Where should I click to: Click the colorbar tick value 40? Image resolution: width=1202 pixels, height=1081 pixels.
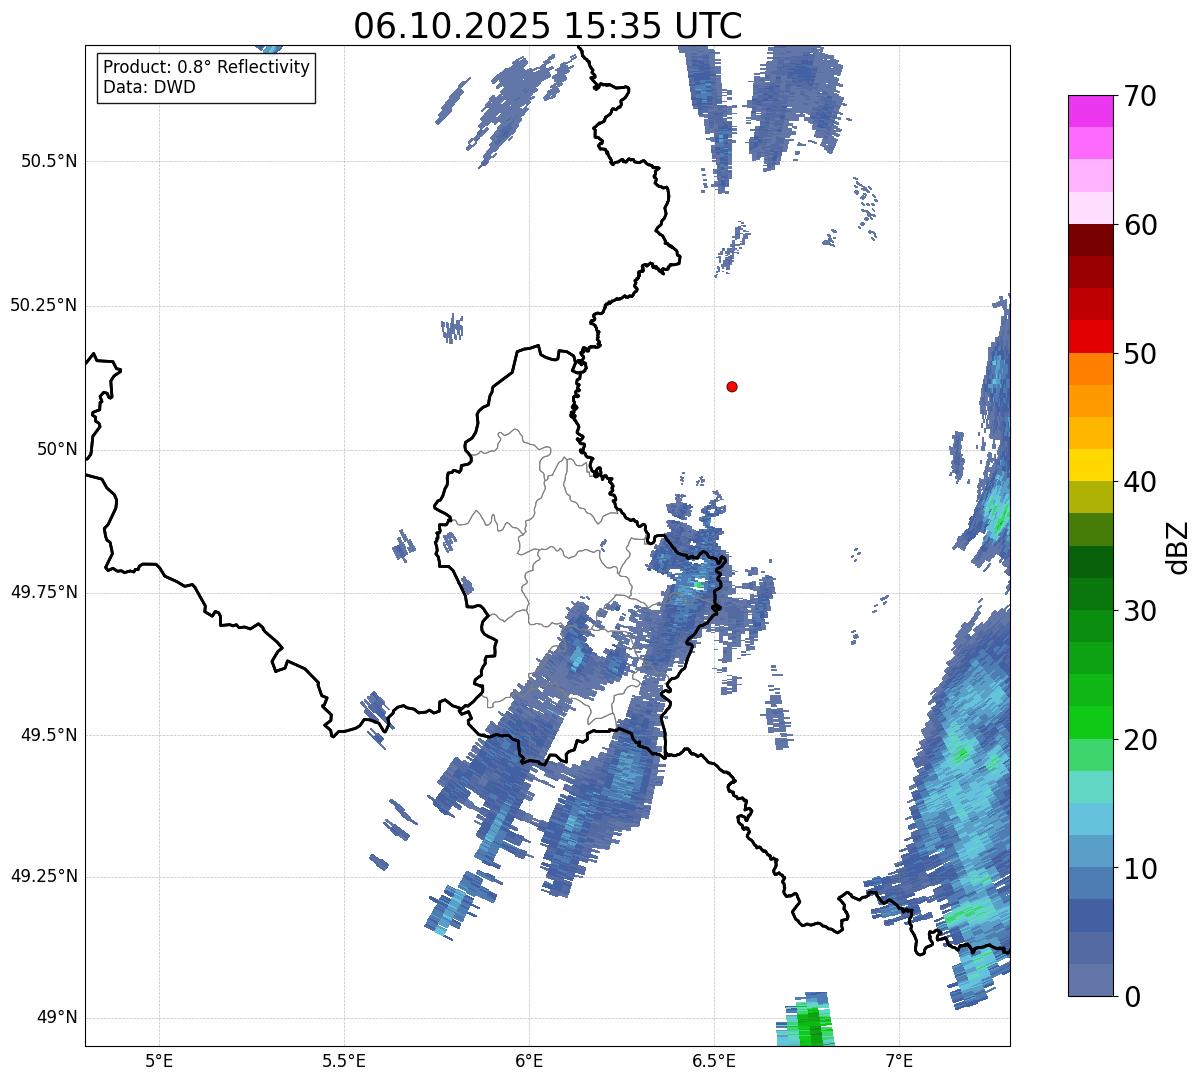[1140, 482]
